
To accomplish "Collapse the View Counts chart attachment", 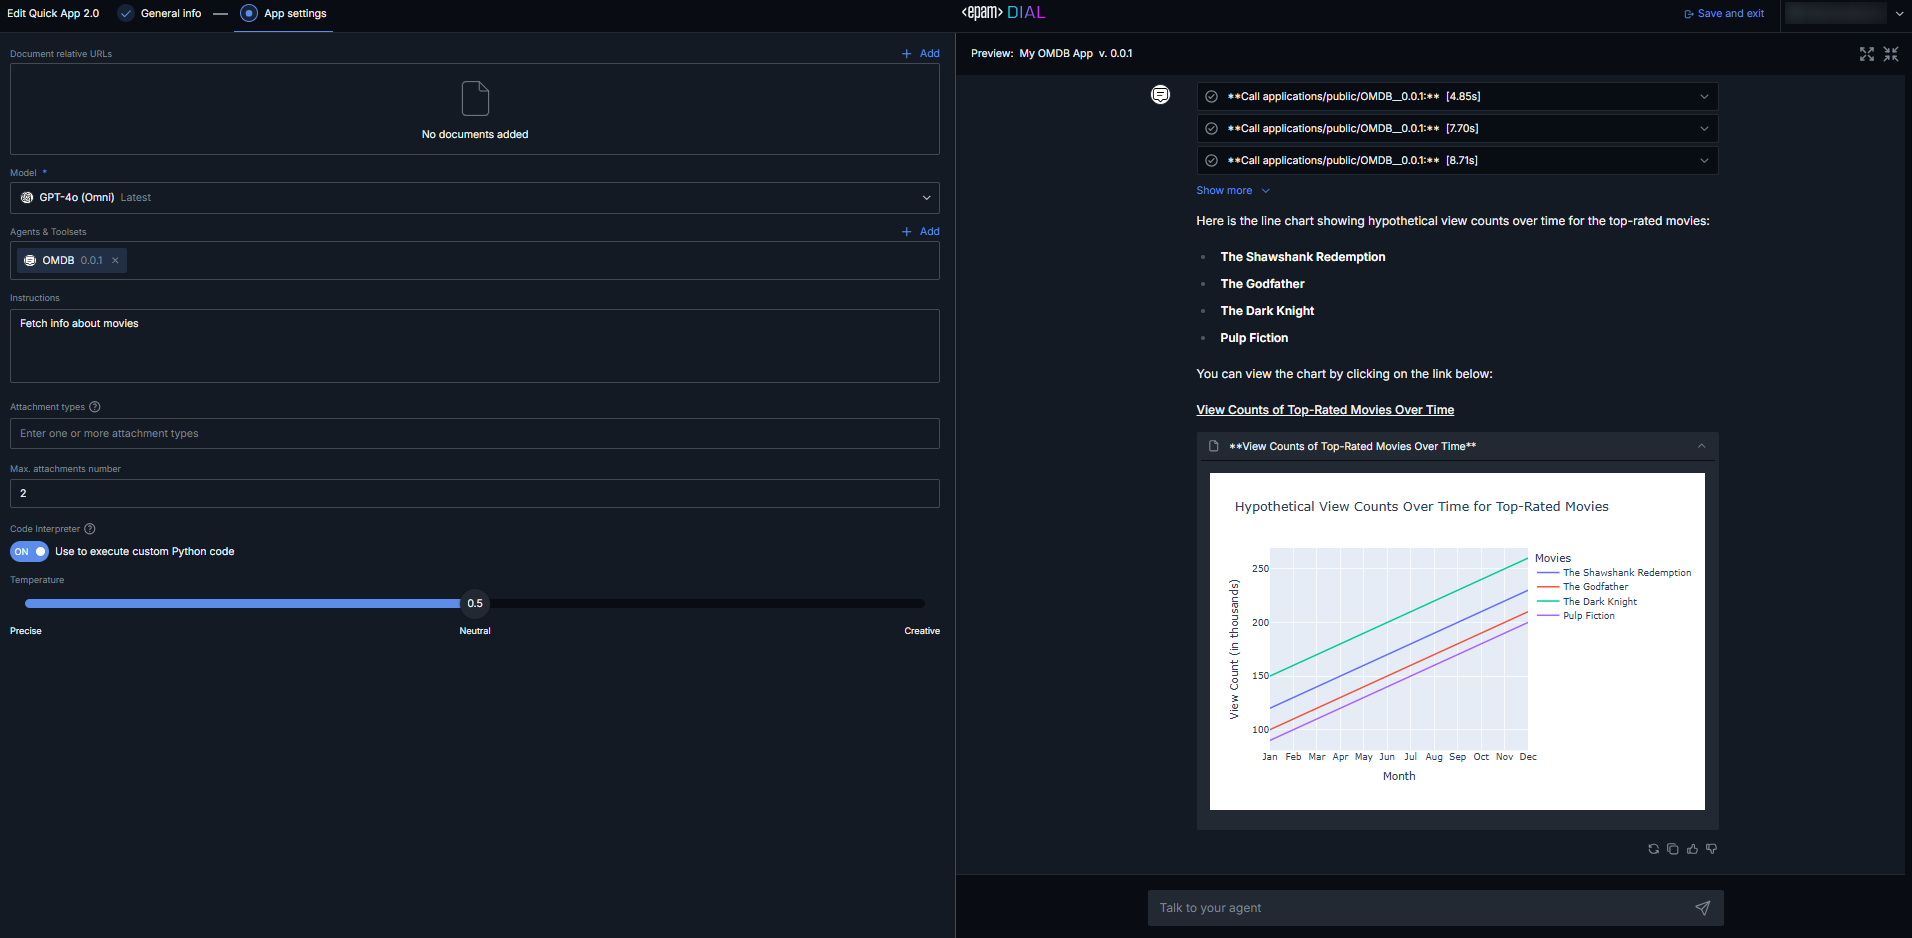I will tap(1701, 446).
